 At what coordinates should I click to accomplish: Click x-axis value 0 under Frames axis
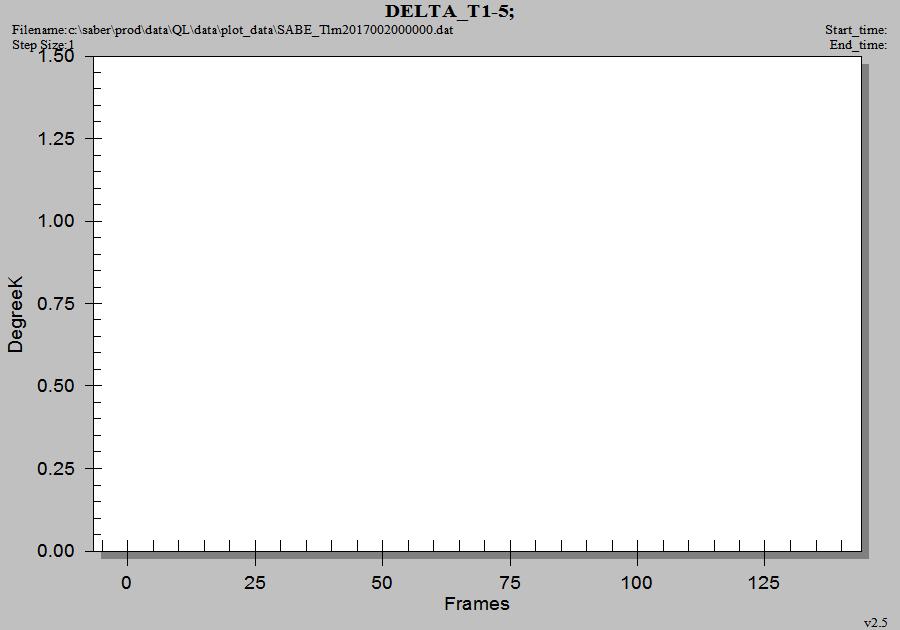tap(126, 583)
